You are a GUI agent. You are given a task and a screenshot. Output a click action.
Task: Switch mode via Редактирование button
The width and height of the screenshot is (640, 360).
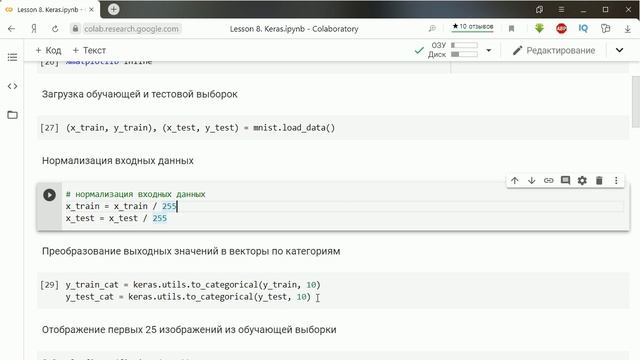click(554, 50)
